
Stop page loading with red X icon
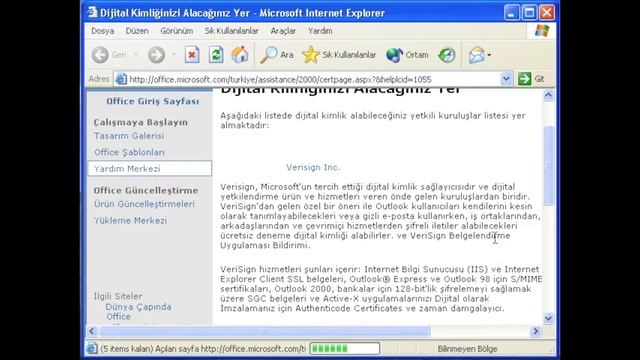click(192, 55)
